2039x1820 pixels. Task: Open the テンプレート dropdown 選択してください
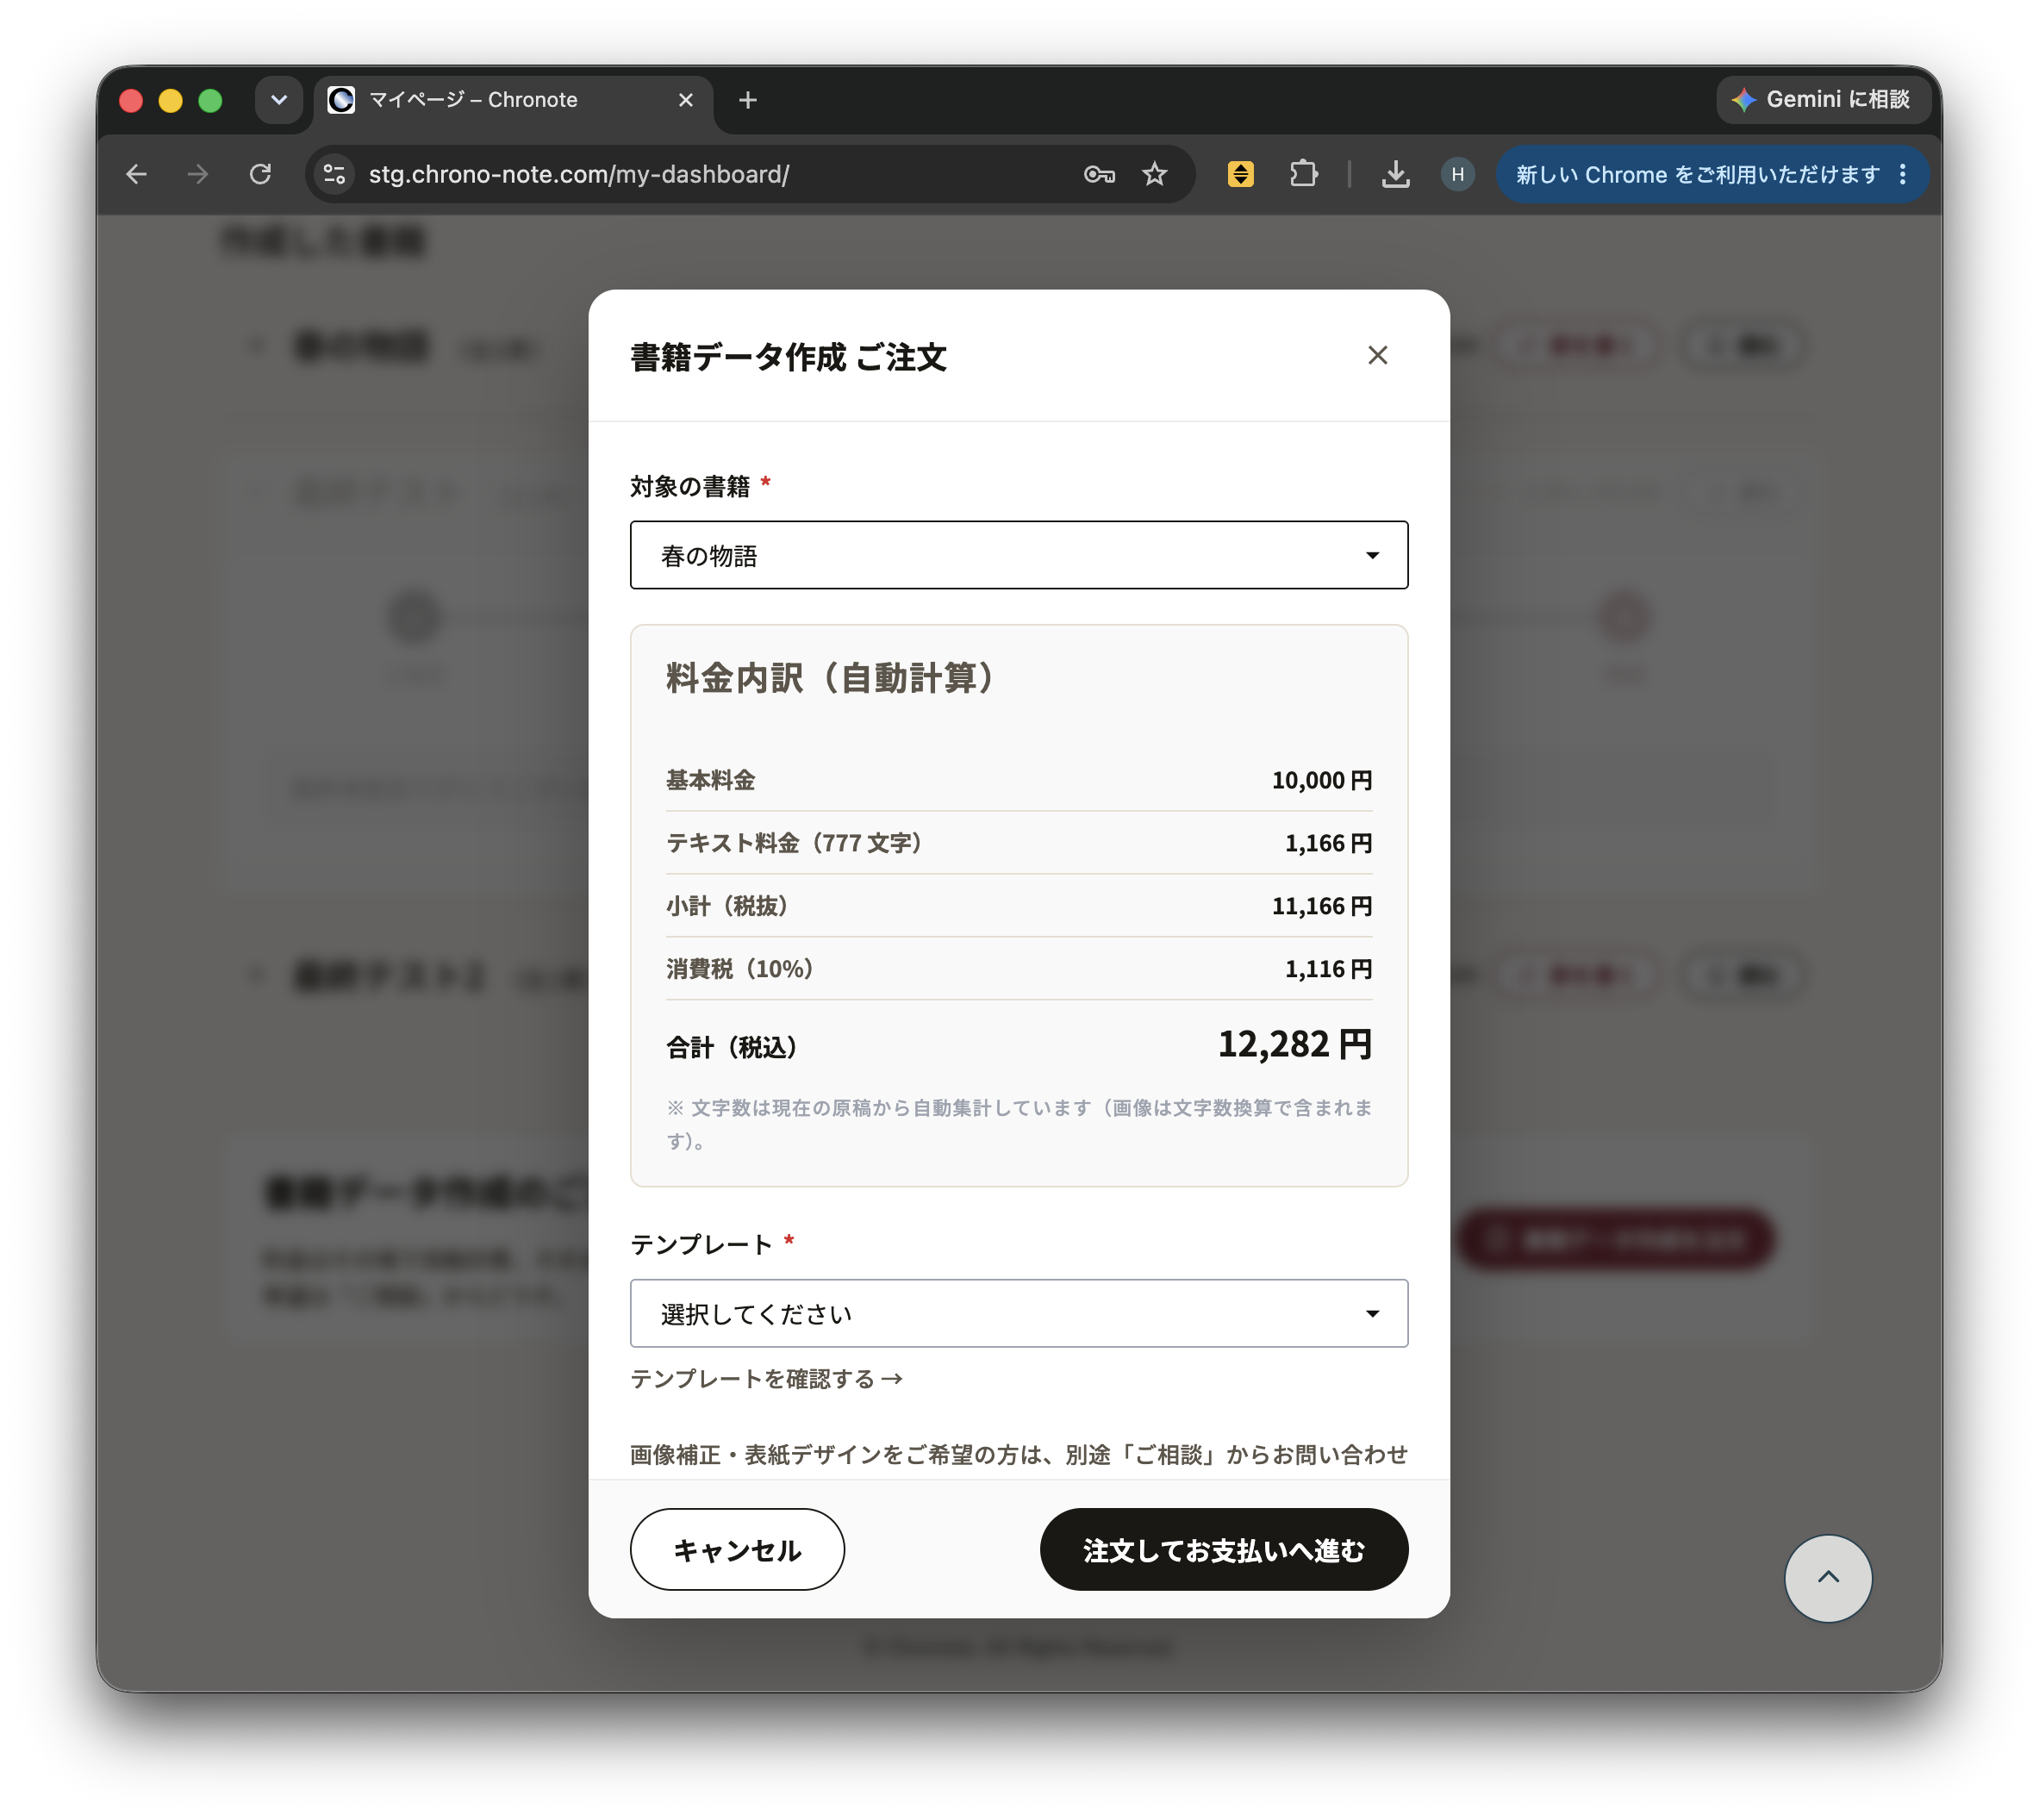(1018, 1313)
